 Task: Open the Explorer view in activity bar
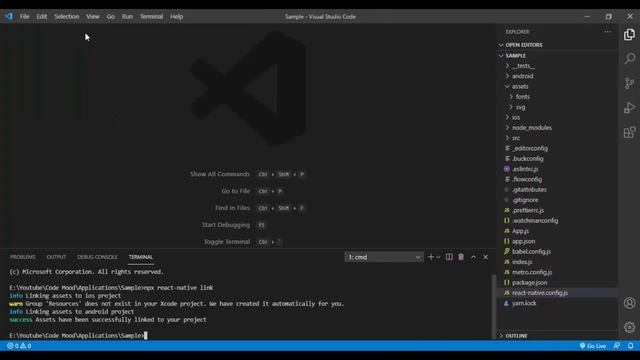(x=629, y=34)
